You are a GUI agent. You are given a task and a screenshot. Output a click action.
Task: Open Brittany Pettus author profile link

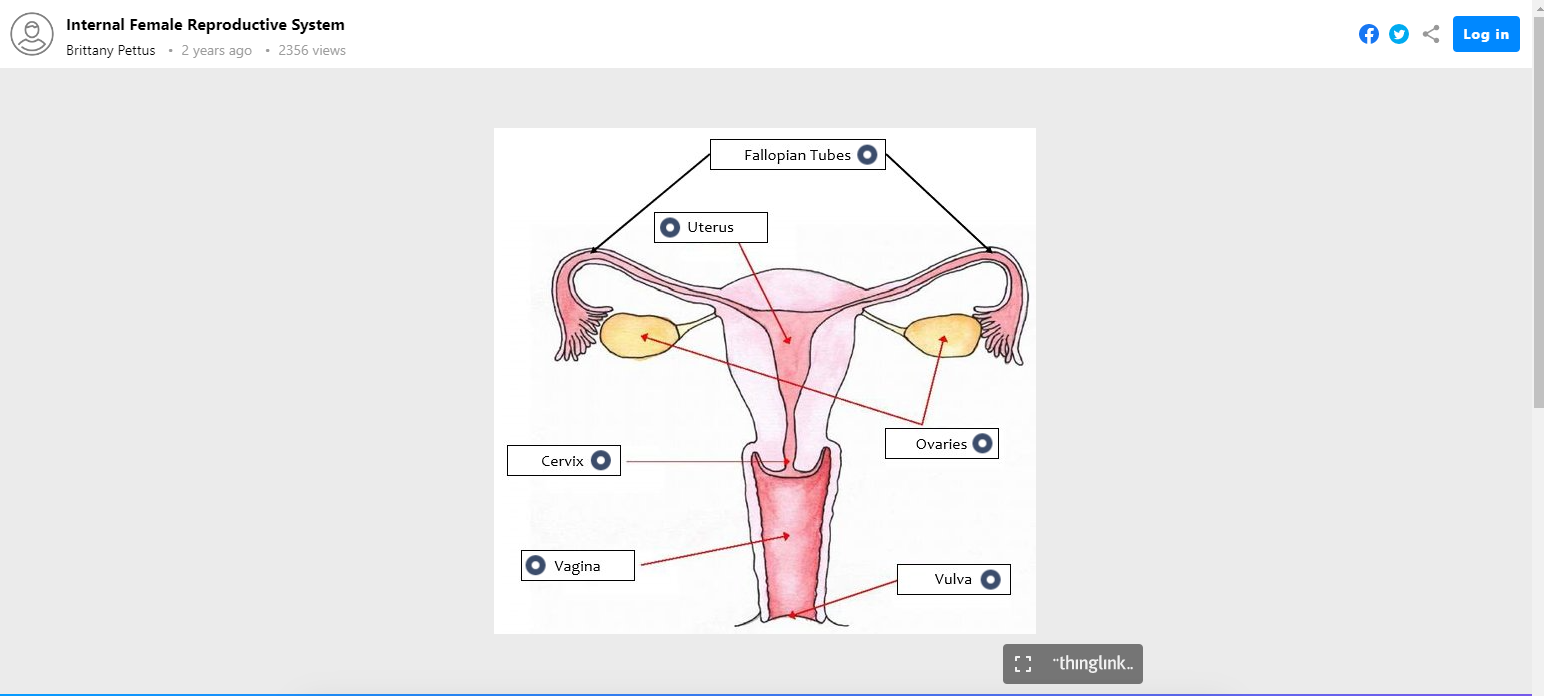coord(111,50)
